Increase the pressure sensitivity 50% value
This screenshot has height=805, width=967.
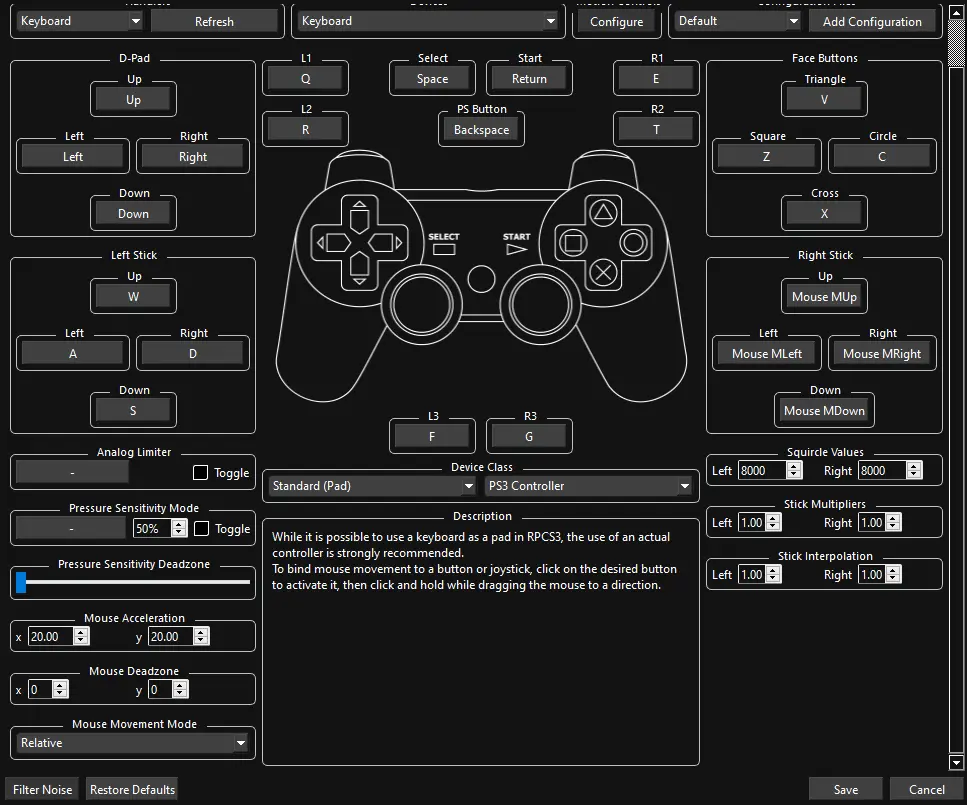(x=179, y=524)
